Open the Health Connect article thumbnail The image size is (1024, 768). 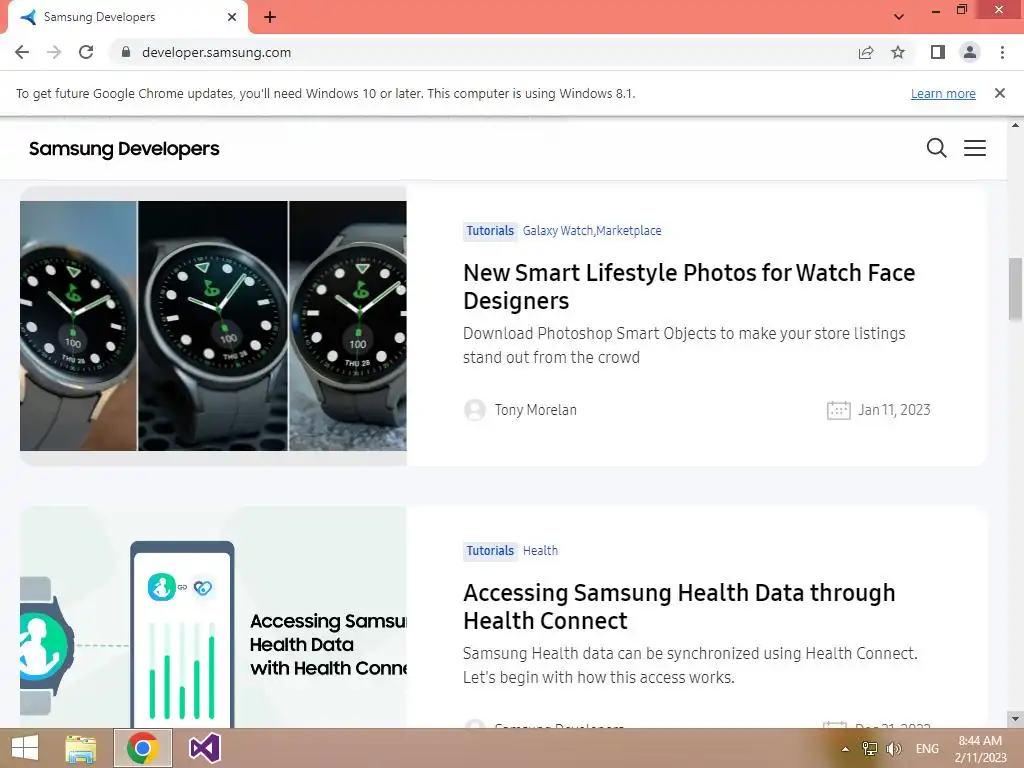click(213, 617)
